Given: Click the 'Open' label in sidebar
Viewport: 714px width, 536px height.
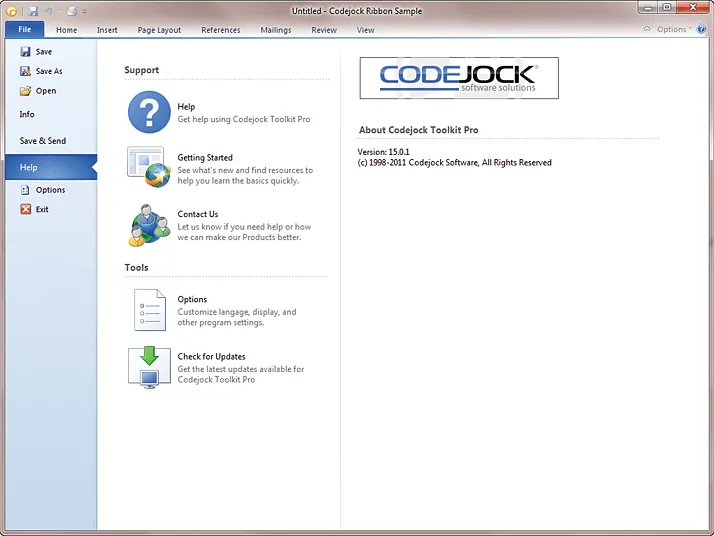Looking at the screenshot, I should pos(46,91).
